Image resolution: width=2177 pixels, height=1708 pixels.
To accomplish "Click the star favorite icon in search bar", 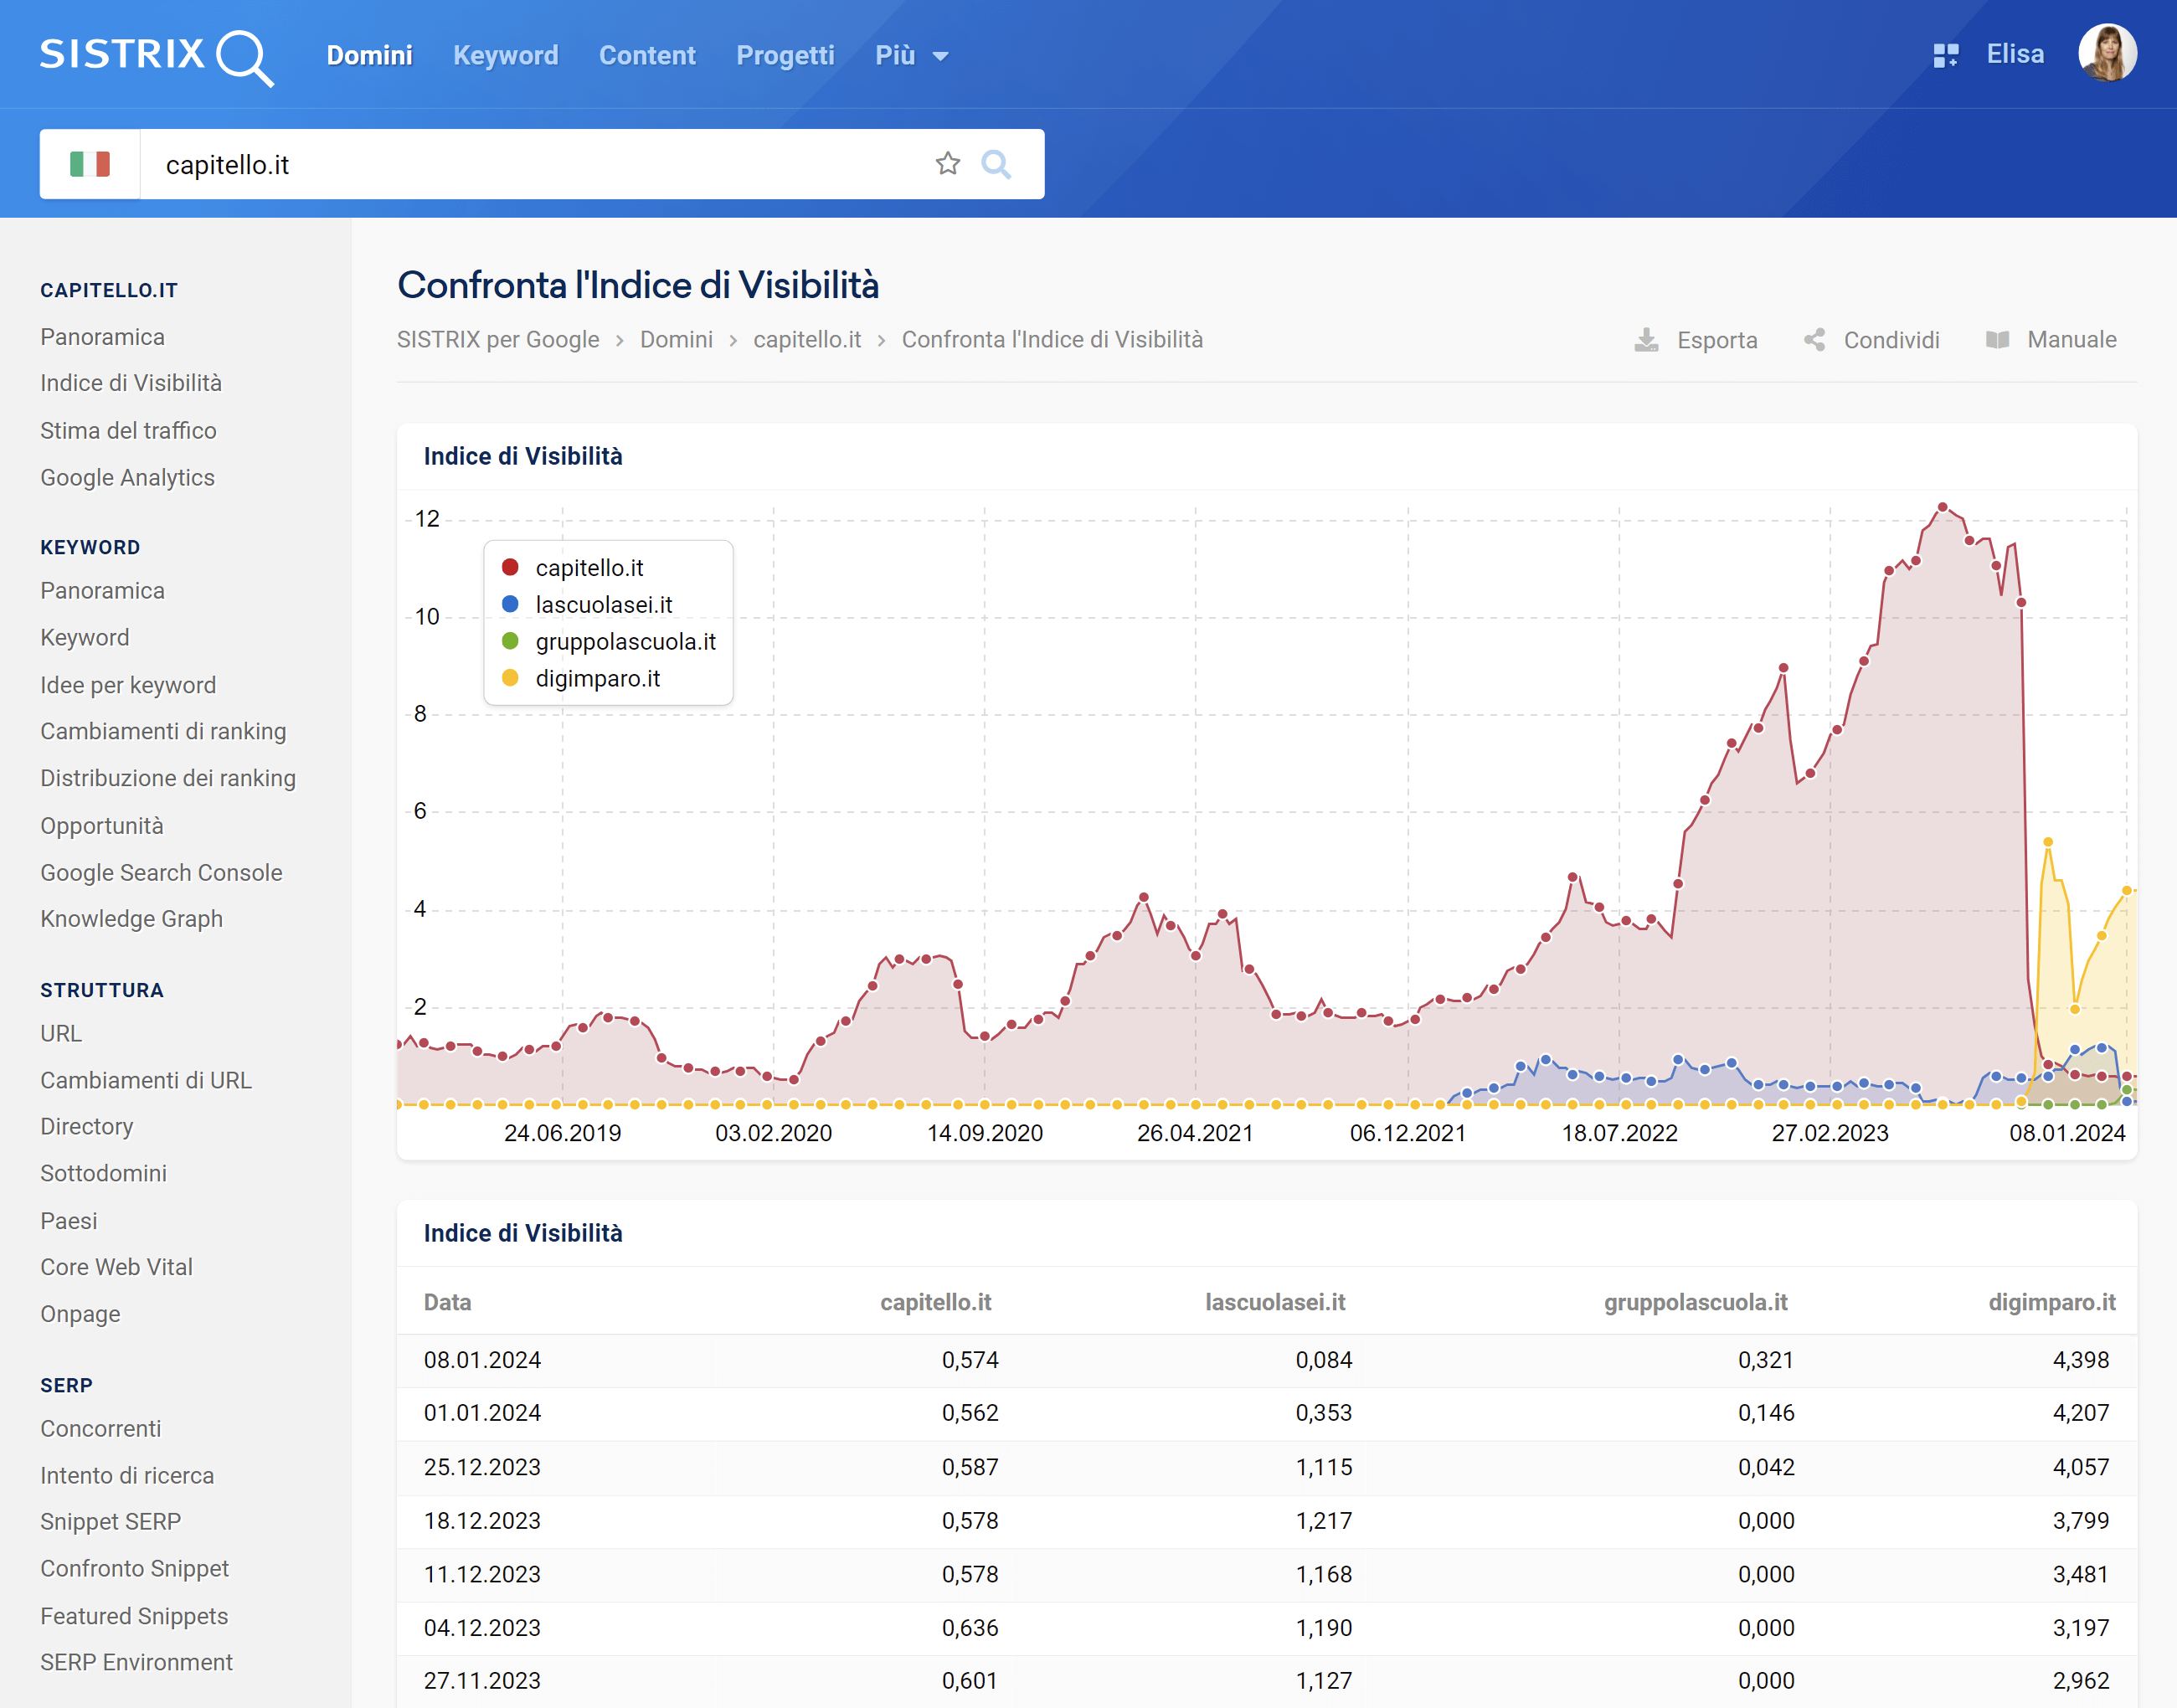I will (x=947, y=164).
